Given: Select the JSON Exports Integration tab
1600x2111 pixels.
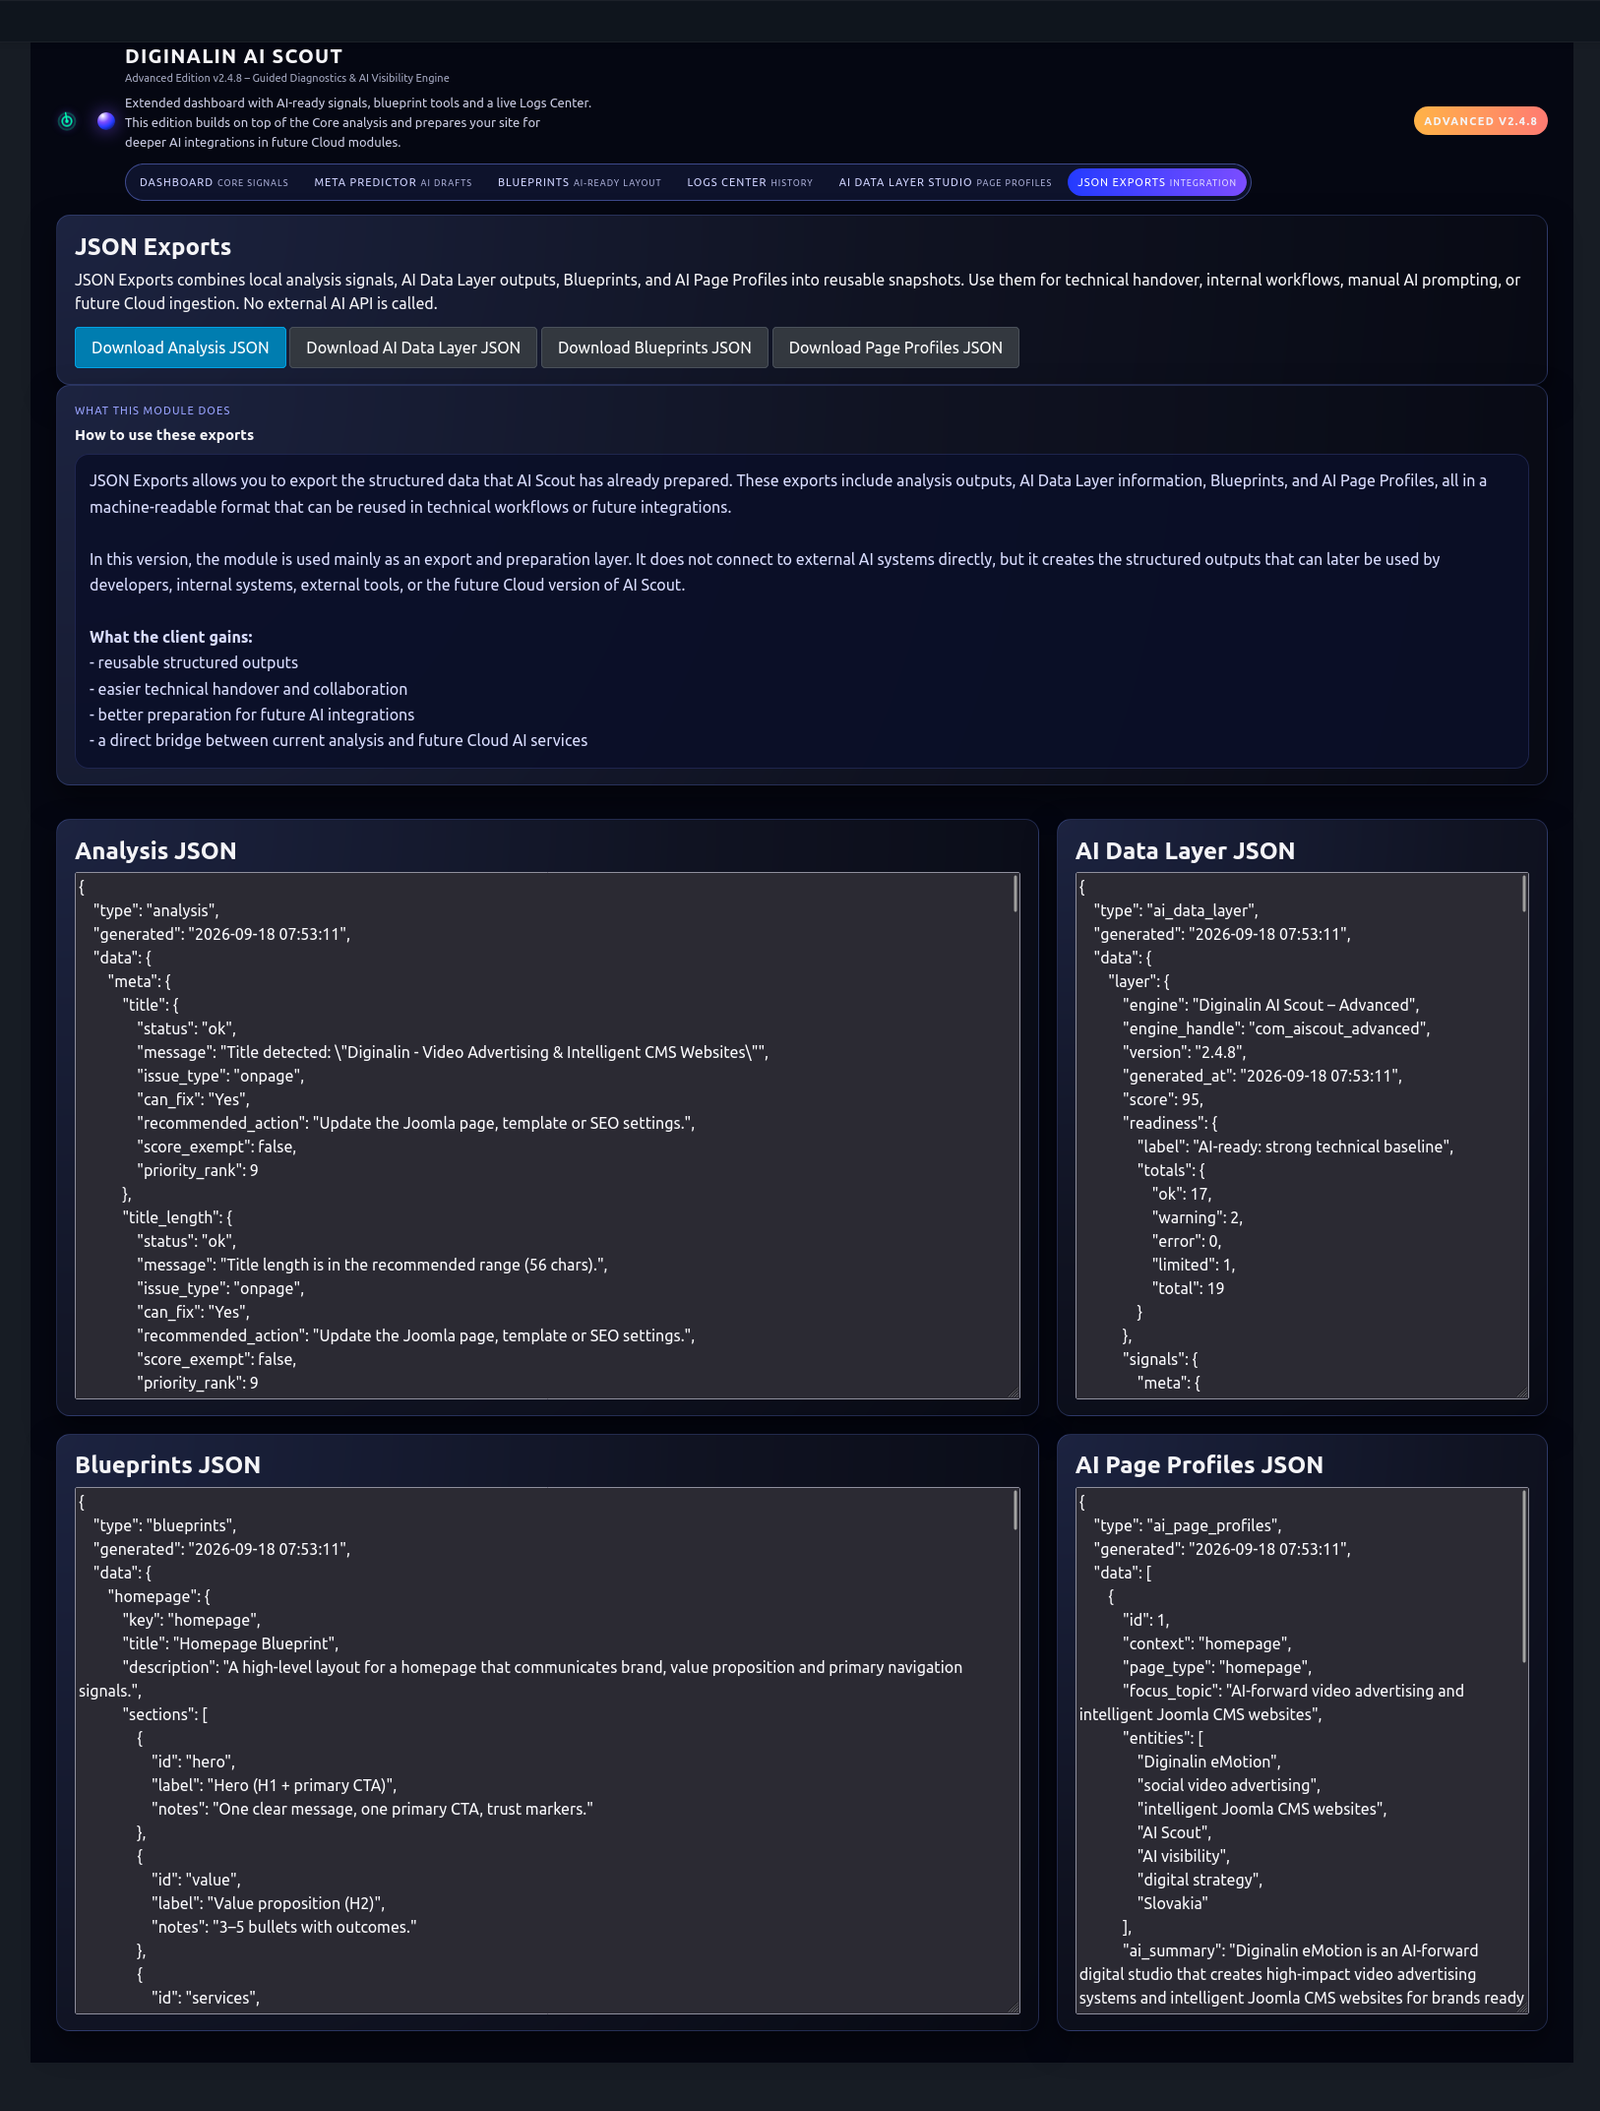Looking at the screenshot, I should (1157, 182).
